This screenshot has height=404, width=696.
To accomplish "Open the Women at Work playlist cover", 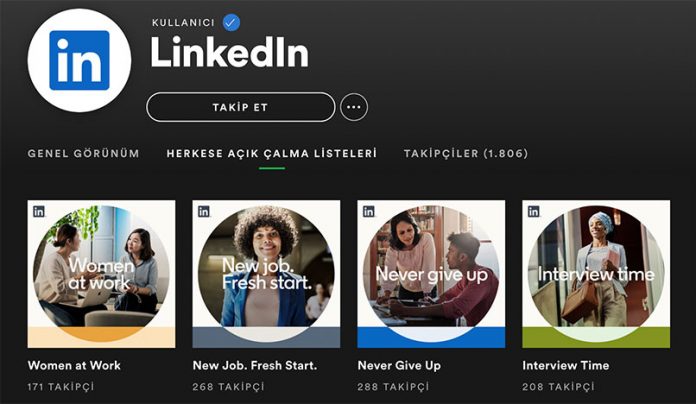I will click(101, 273).
